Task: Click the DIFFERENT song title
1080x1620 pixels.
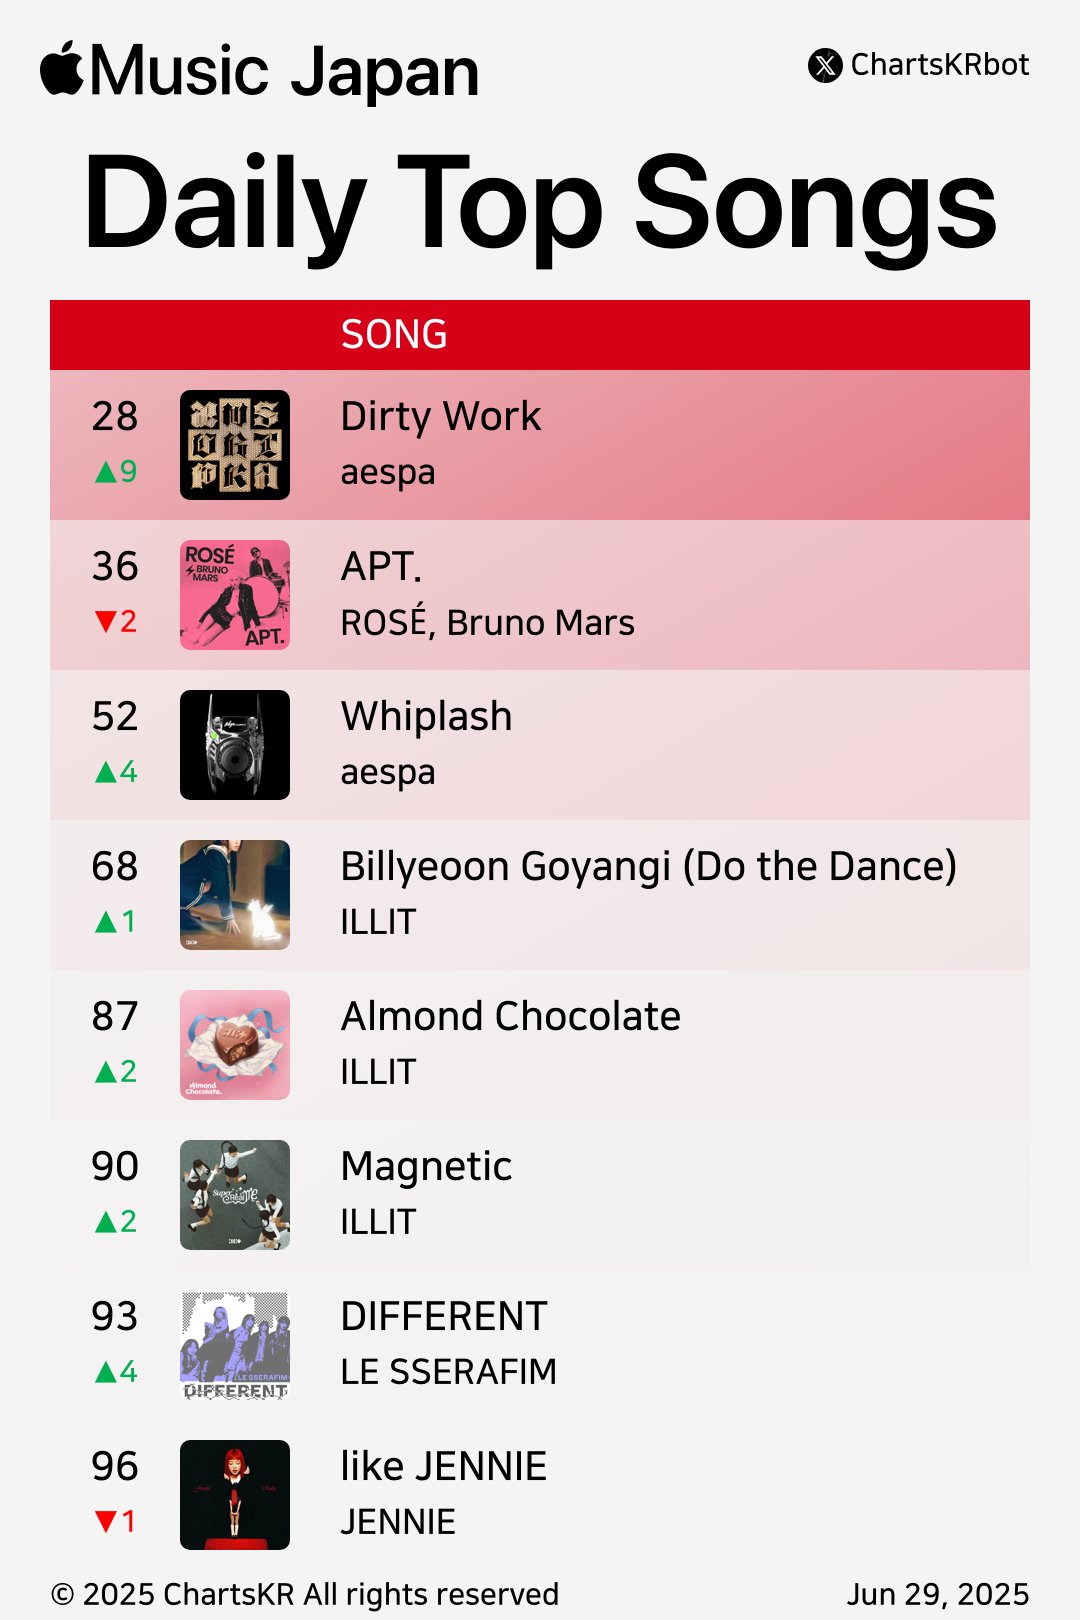Action: pyautogui.click(x=444, y=1316)
